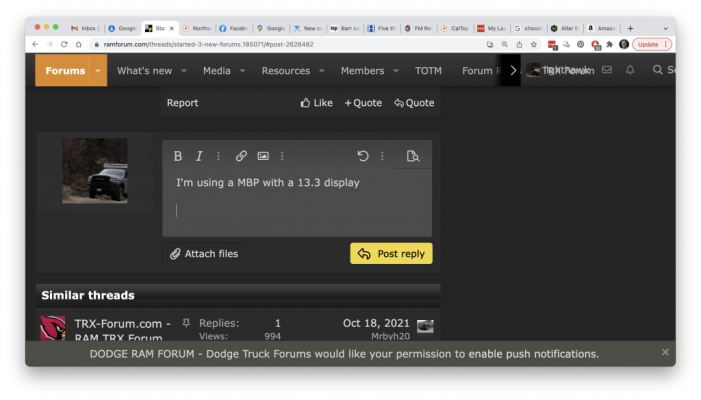The image size is (701, 400).
Task: Reply to the post using the arrow Quote
Action: [414, 103]
